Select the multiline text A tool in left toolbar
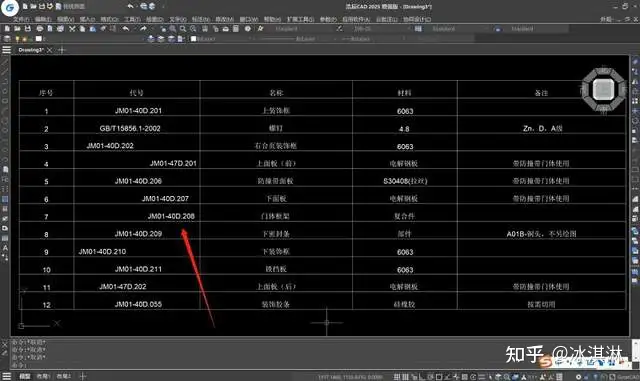The width and height of the screenshot is (640, 381). [5, 248]
